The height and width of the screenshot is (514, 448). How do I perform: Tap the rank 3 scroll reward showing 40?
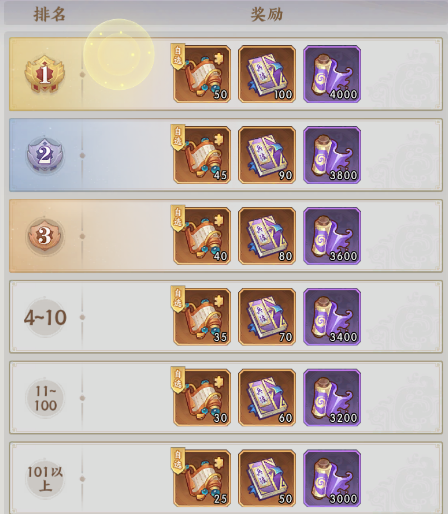click(x=202, y=236)
